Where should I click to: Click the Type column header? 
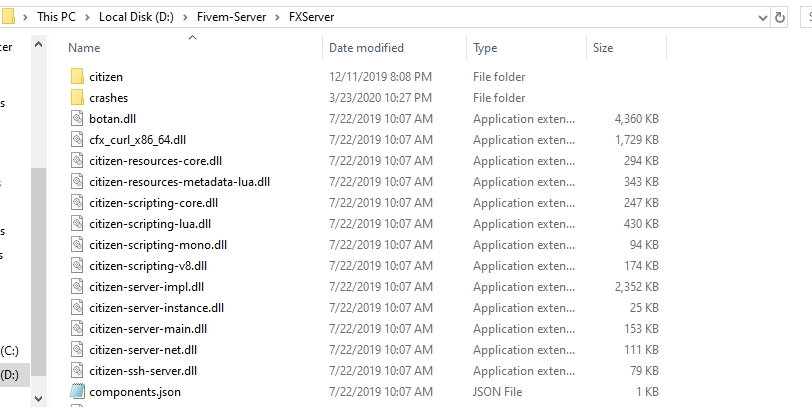coord(485,48)
